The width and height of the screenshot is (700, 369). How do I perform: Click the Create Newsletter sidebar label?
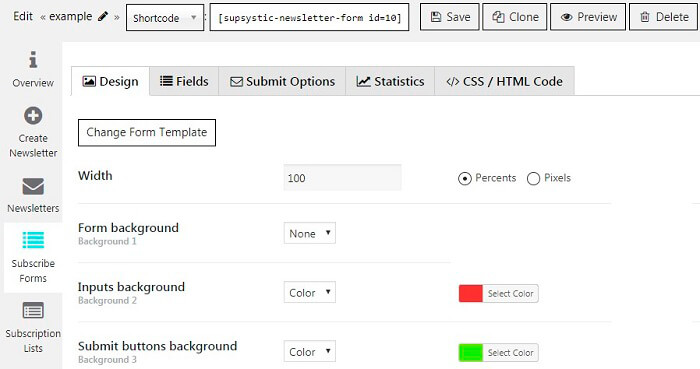pos(33,145)
